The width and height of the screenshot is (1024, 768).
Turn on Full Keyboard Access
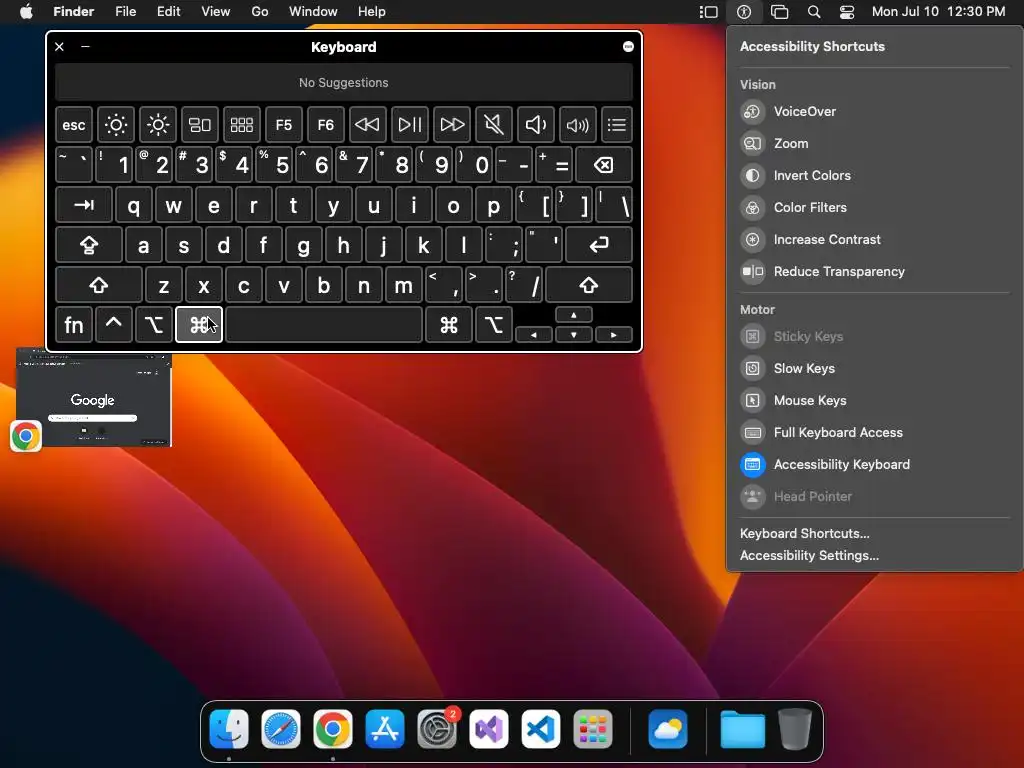pos(874,432)
